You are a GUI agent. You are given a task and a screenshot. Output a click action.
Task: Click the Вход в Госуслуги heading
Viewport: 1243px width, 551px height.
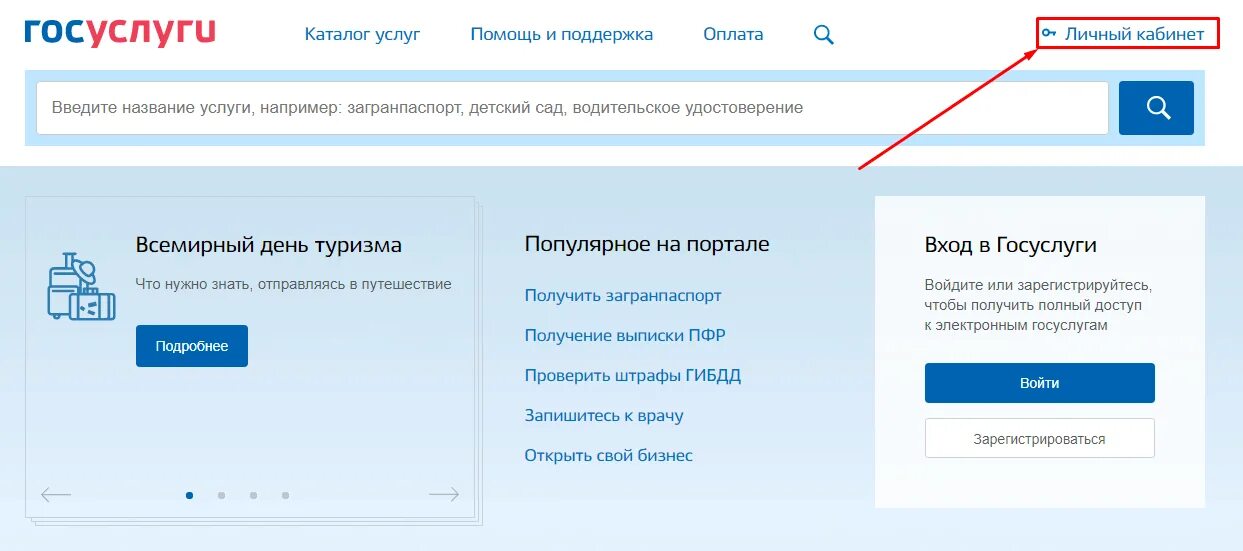click(x=1011, y=245)
